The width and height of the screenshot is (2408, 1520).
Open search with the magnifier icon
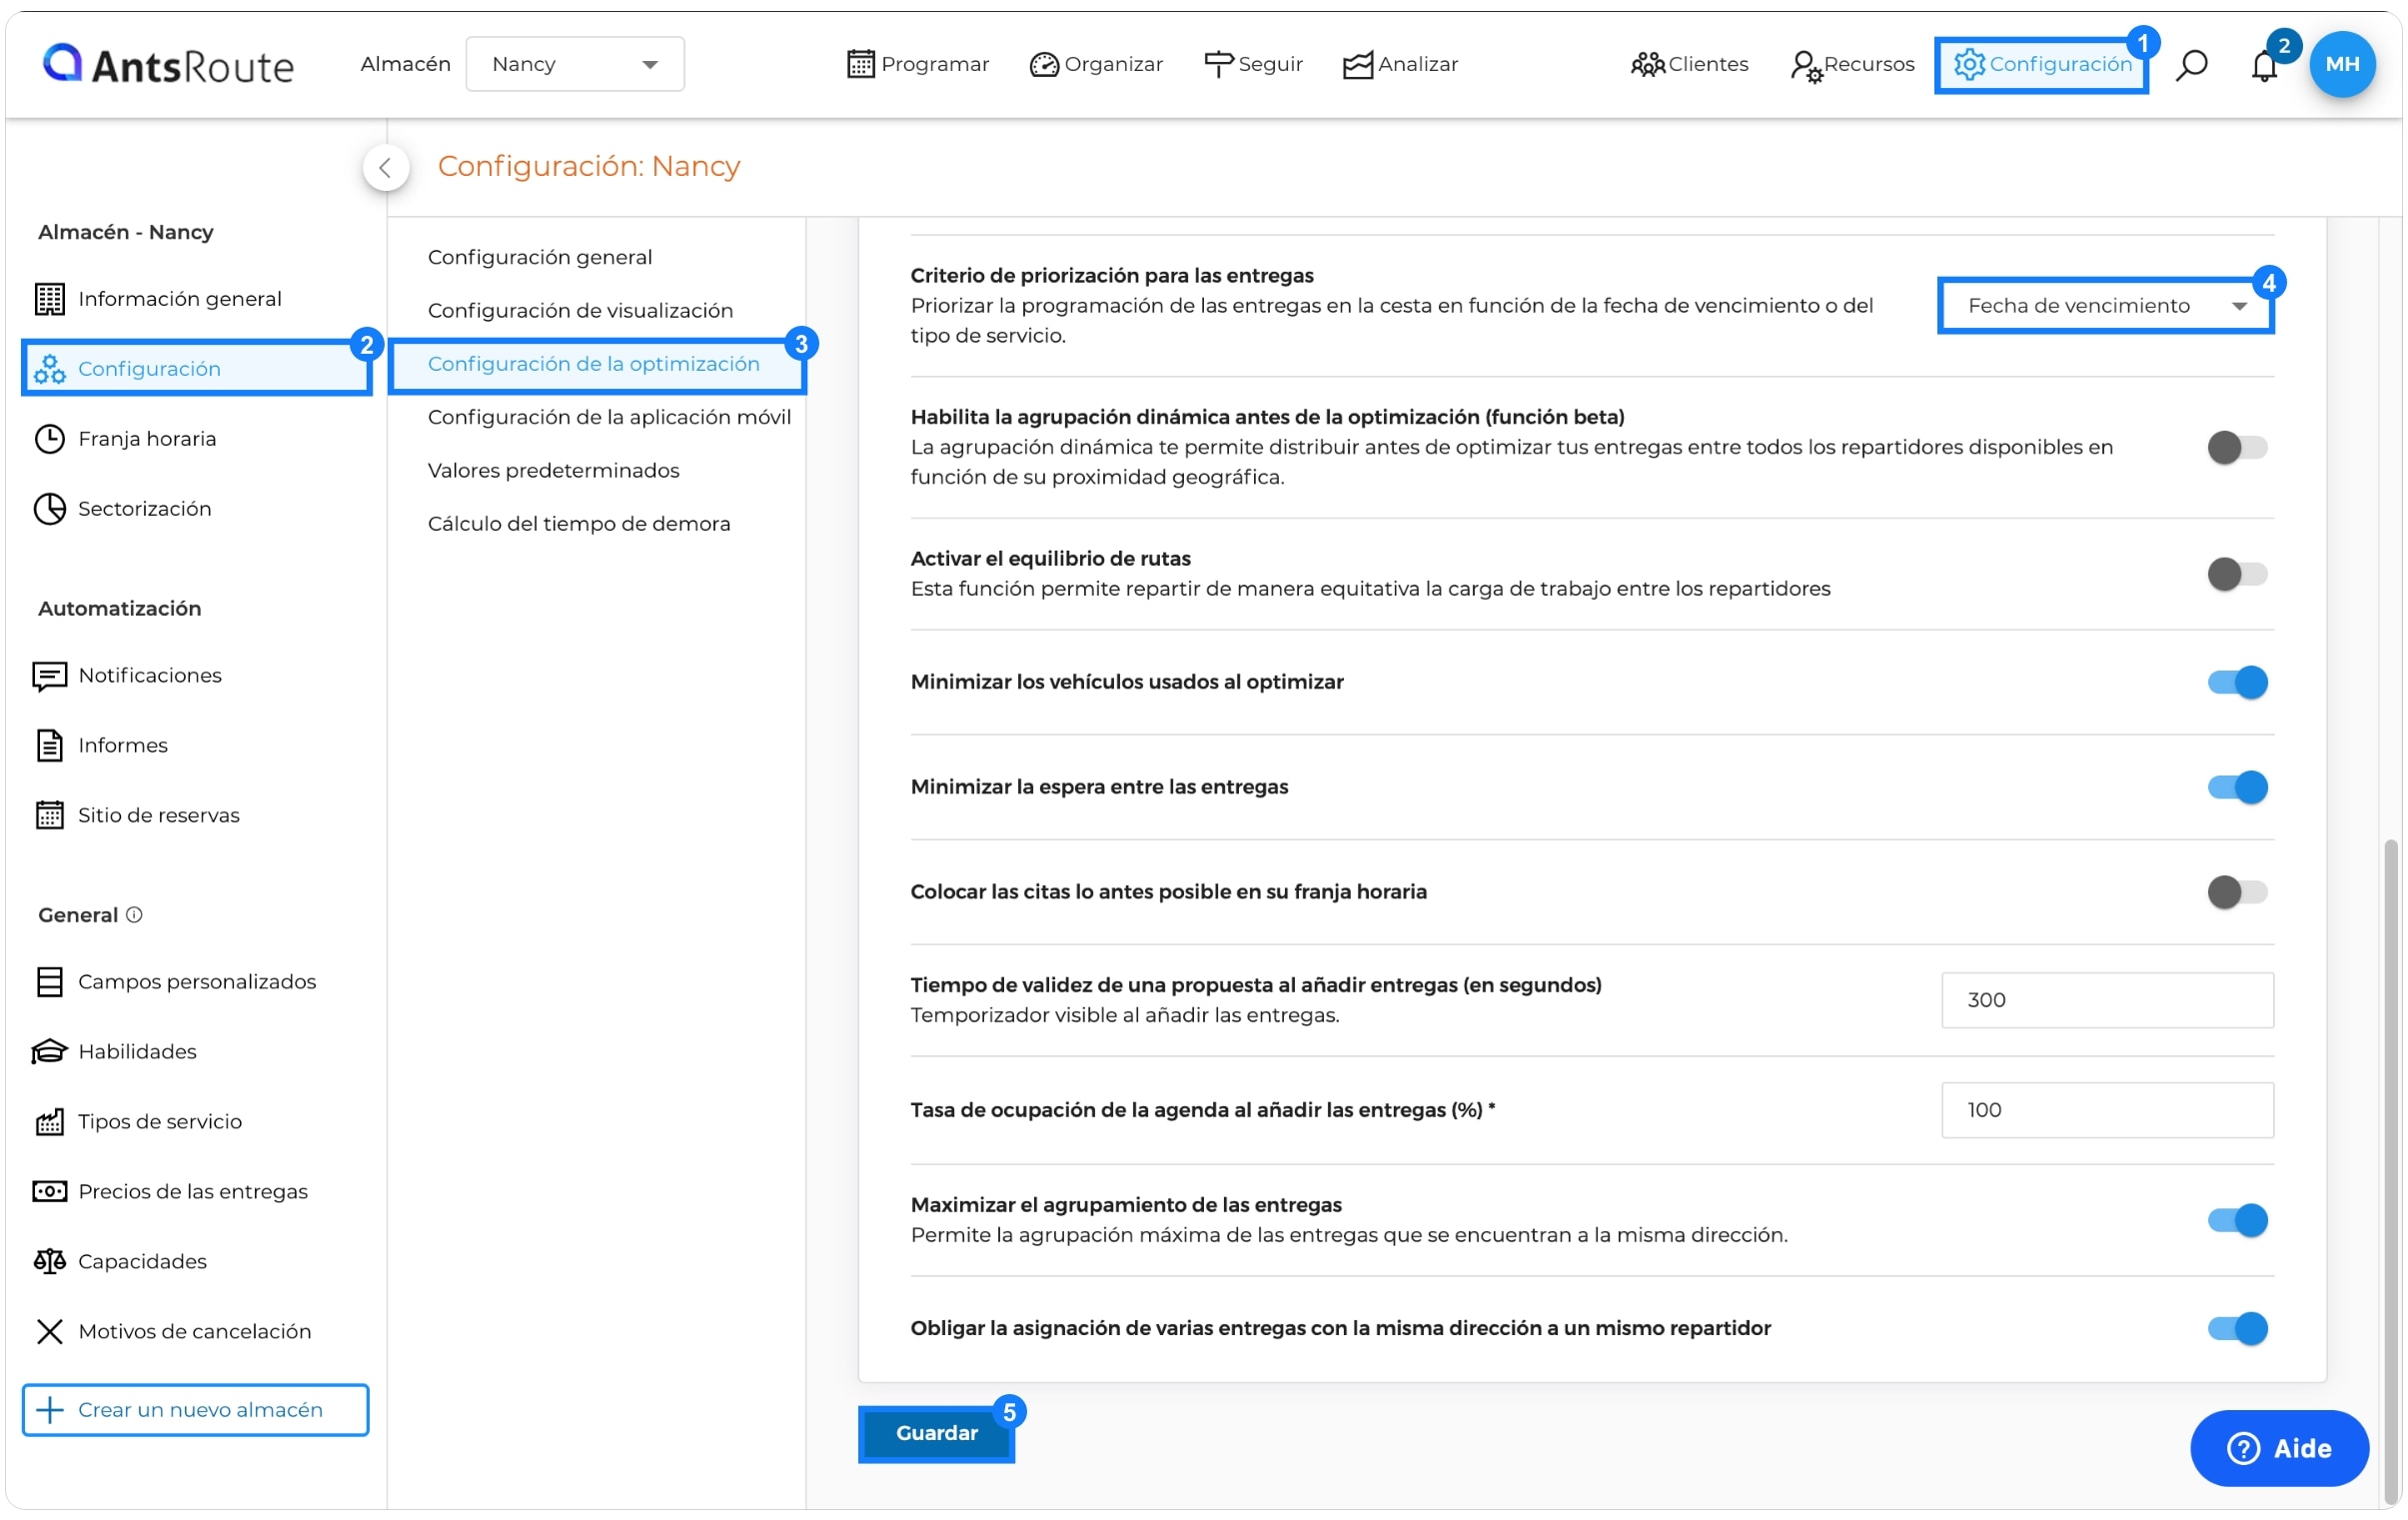pos(2191,65)
